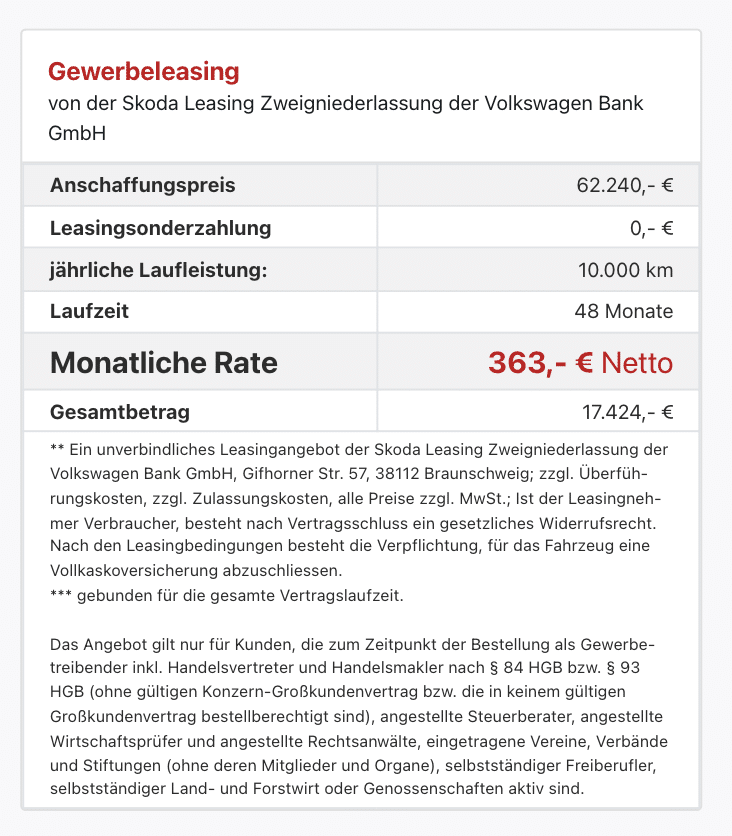Click the paragraph starting Das Angebot gilt
The height and width of the screenshot is (836, 732).
click(x=359, y=716)
